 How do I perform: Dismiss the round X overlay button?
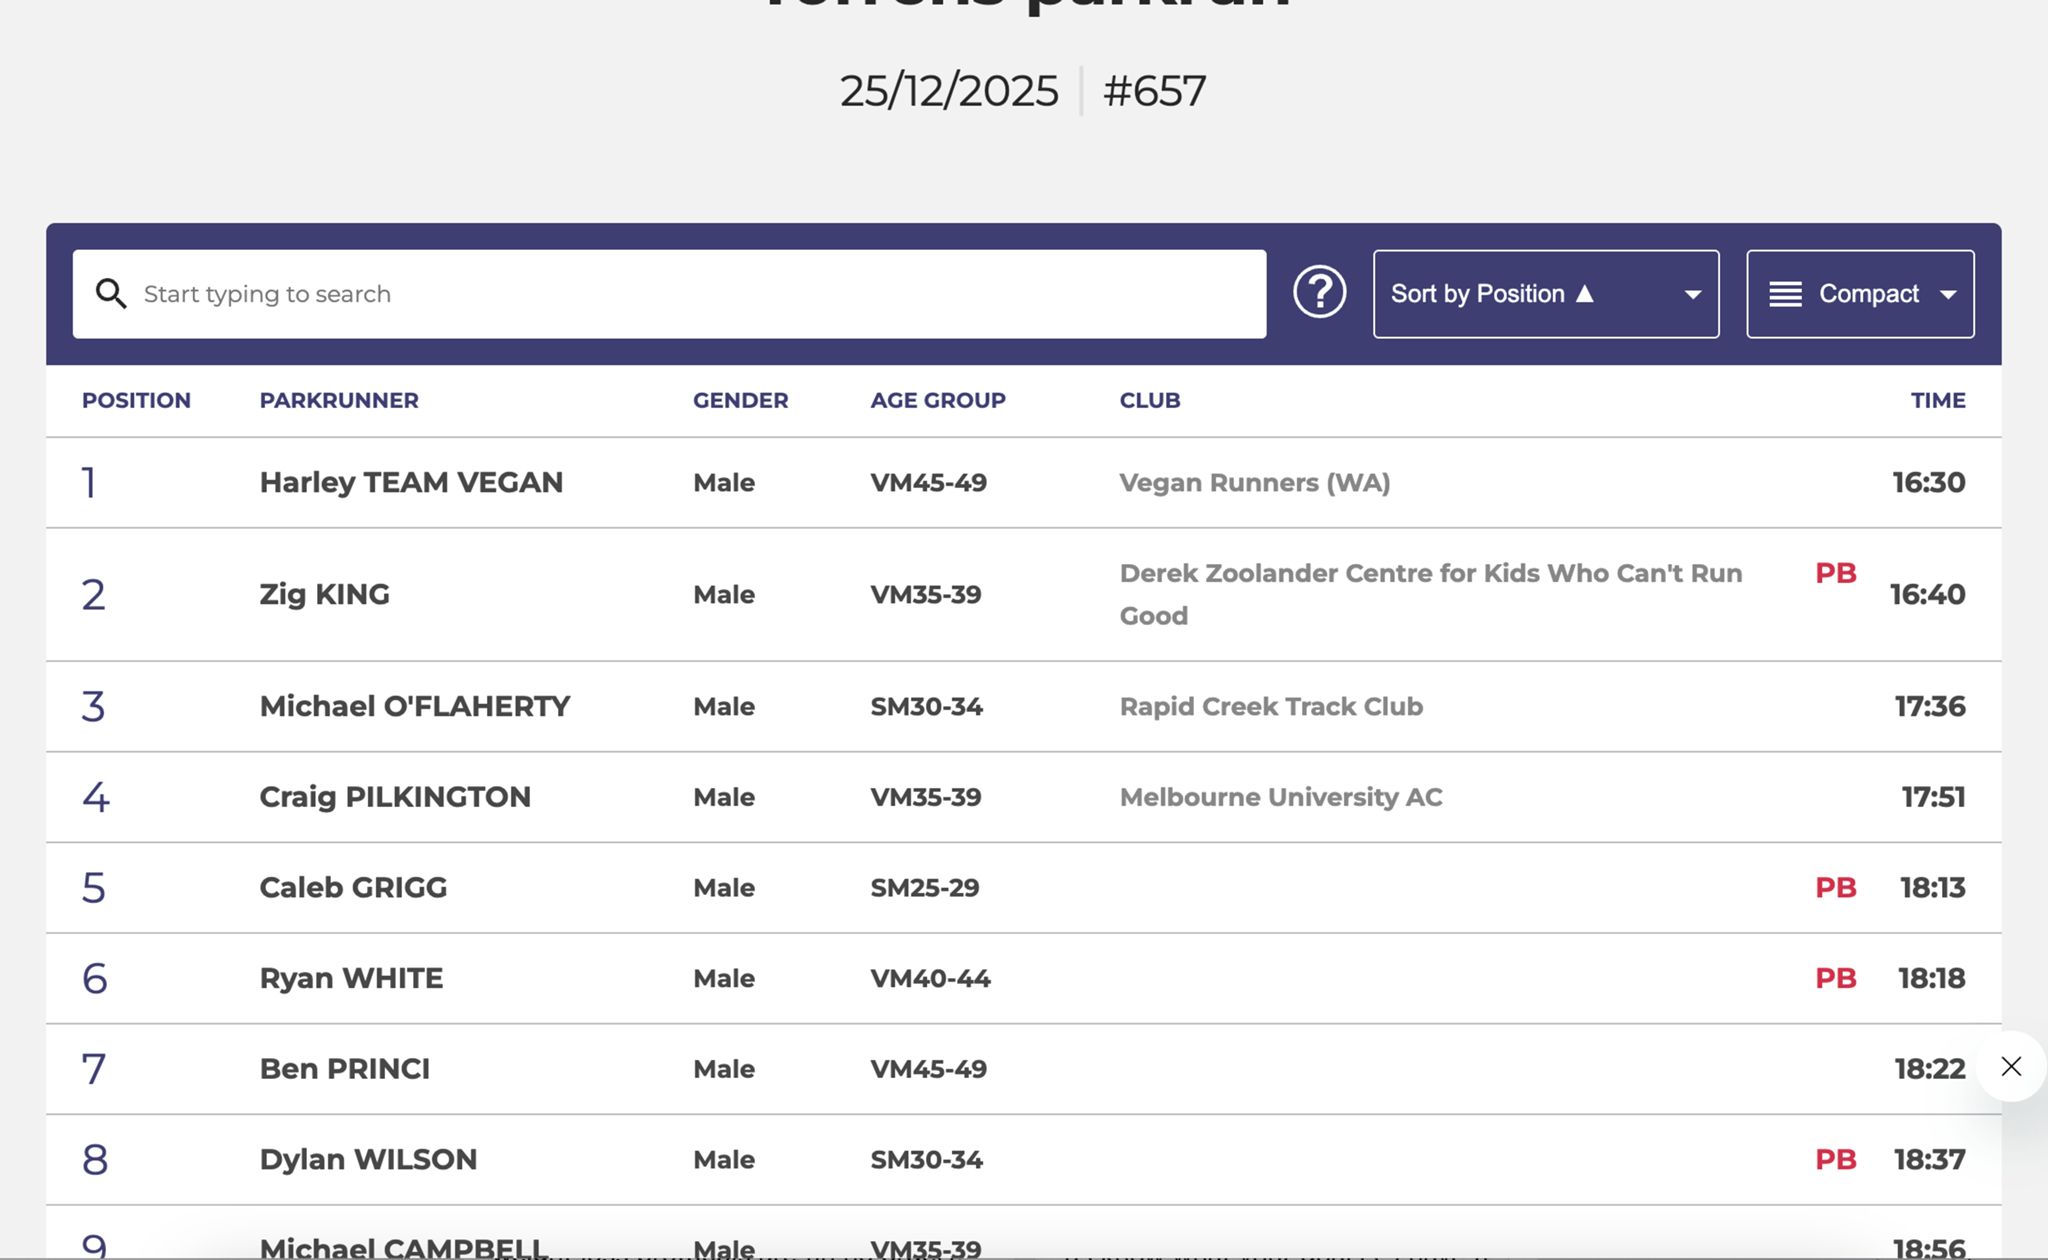2011,1067
